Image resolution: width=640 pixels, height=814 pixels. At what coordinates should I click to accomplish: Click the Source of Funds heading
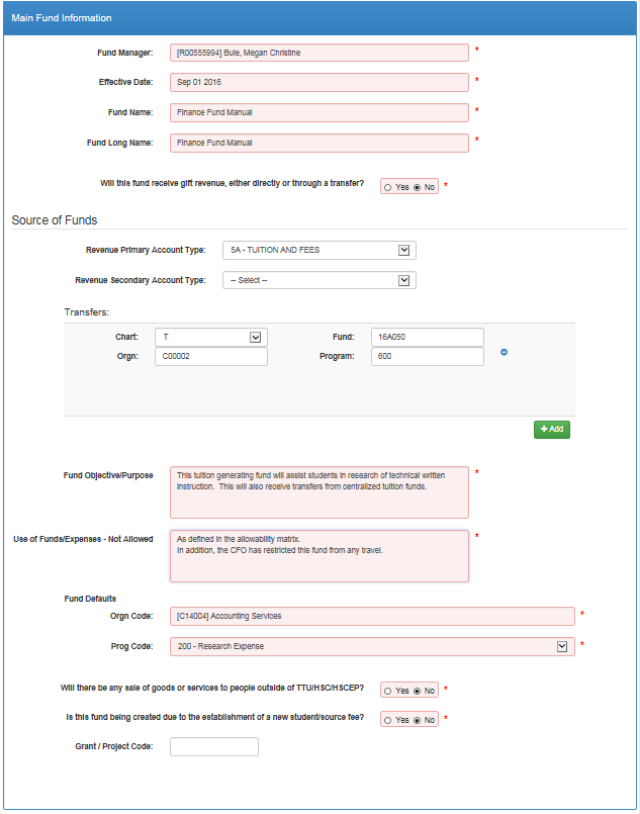tap(54, 220)
